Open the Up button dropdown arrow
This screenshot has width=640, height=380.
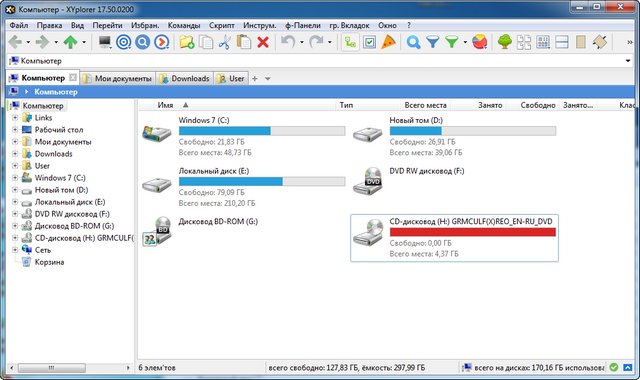click(x=84, y=42)
